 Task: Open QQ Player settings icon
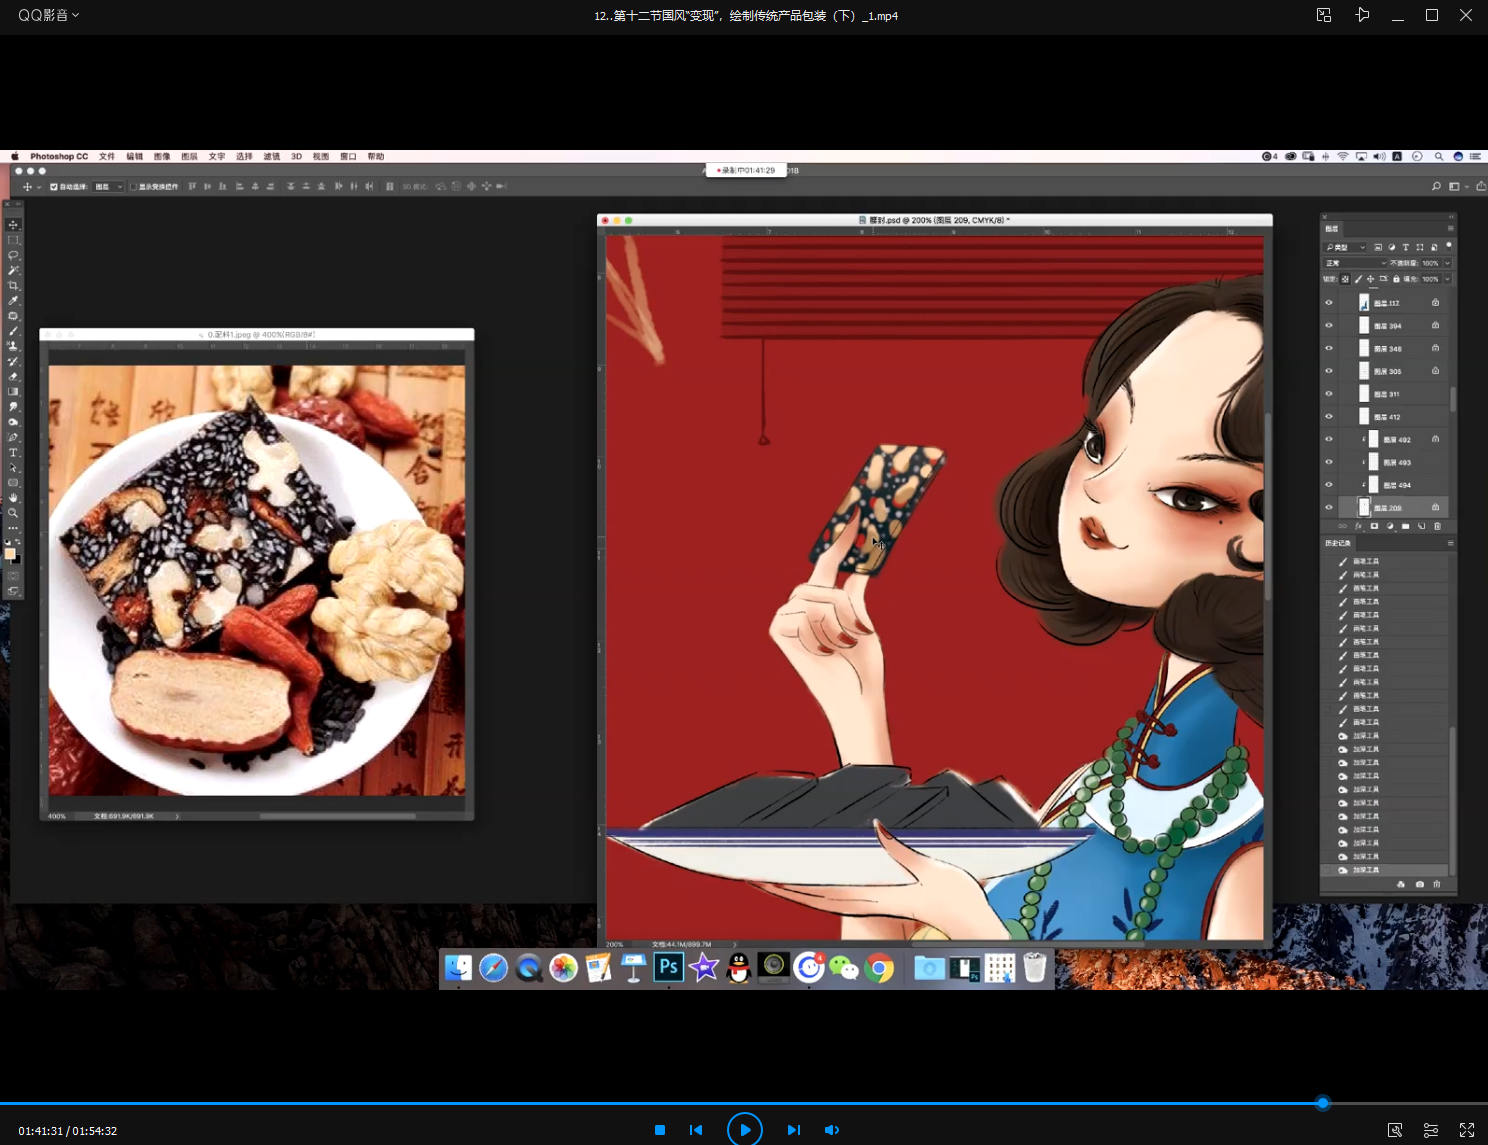[1431, 1130]
